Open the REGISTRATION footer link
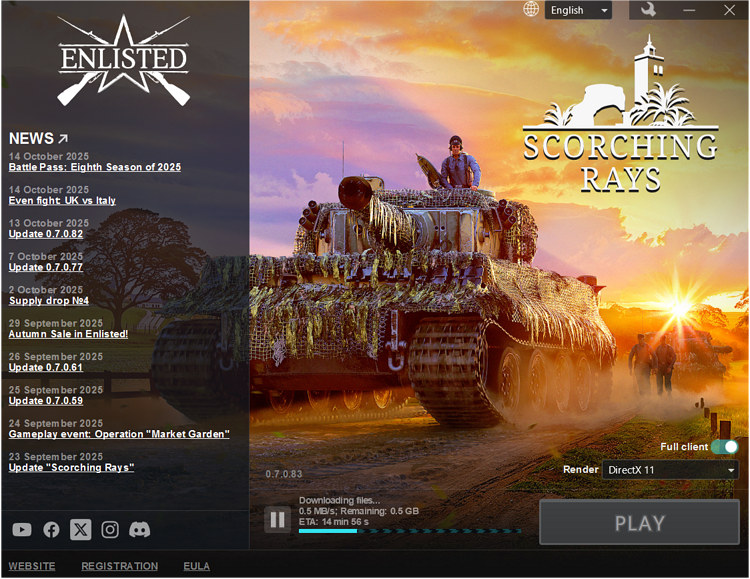 (x=119, y=566)
